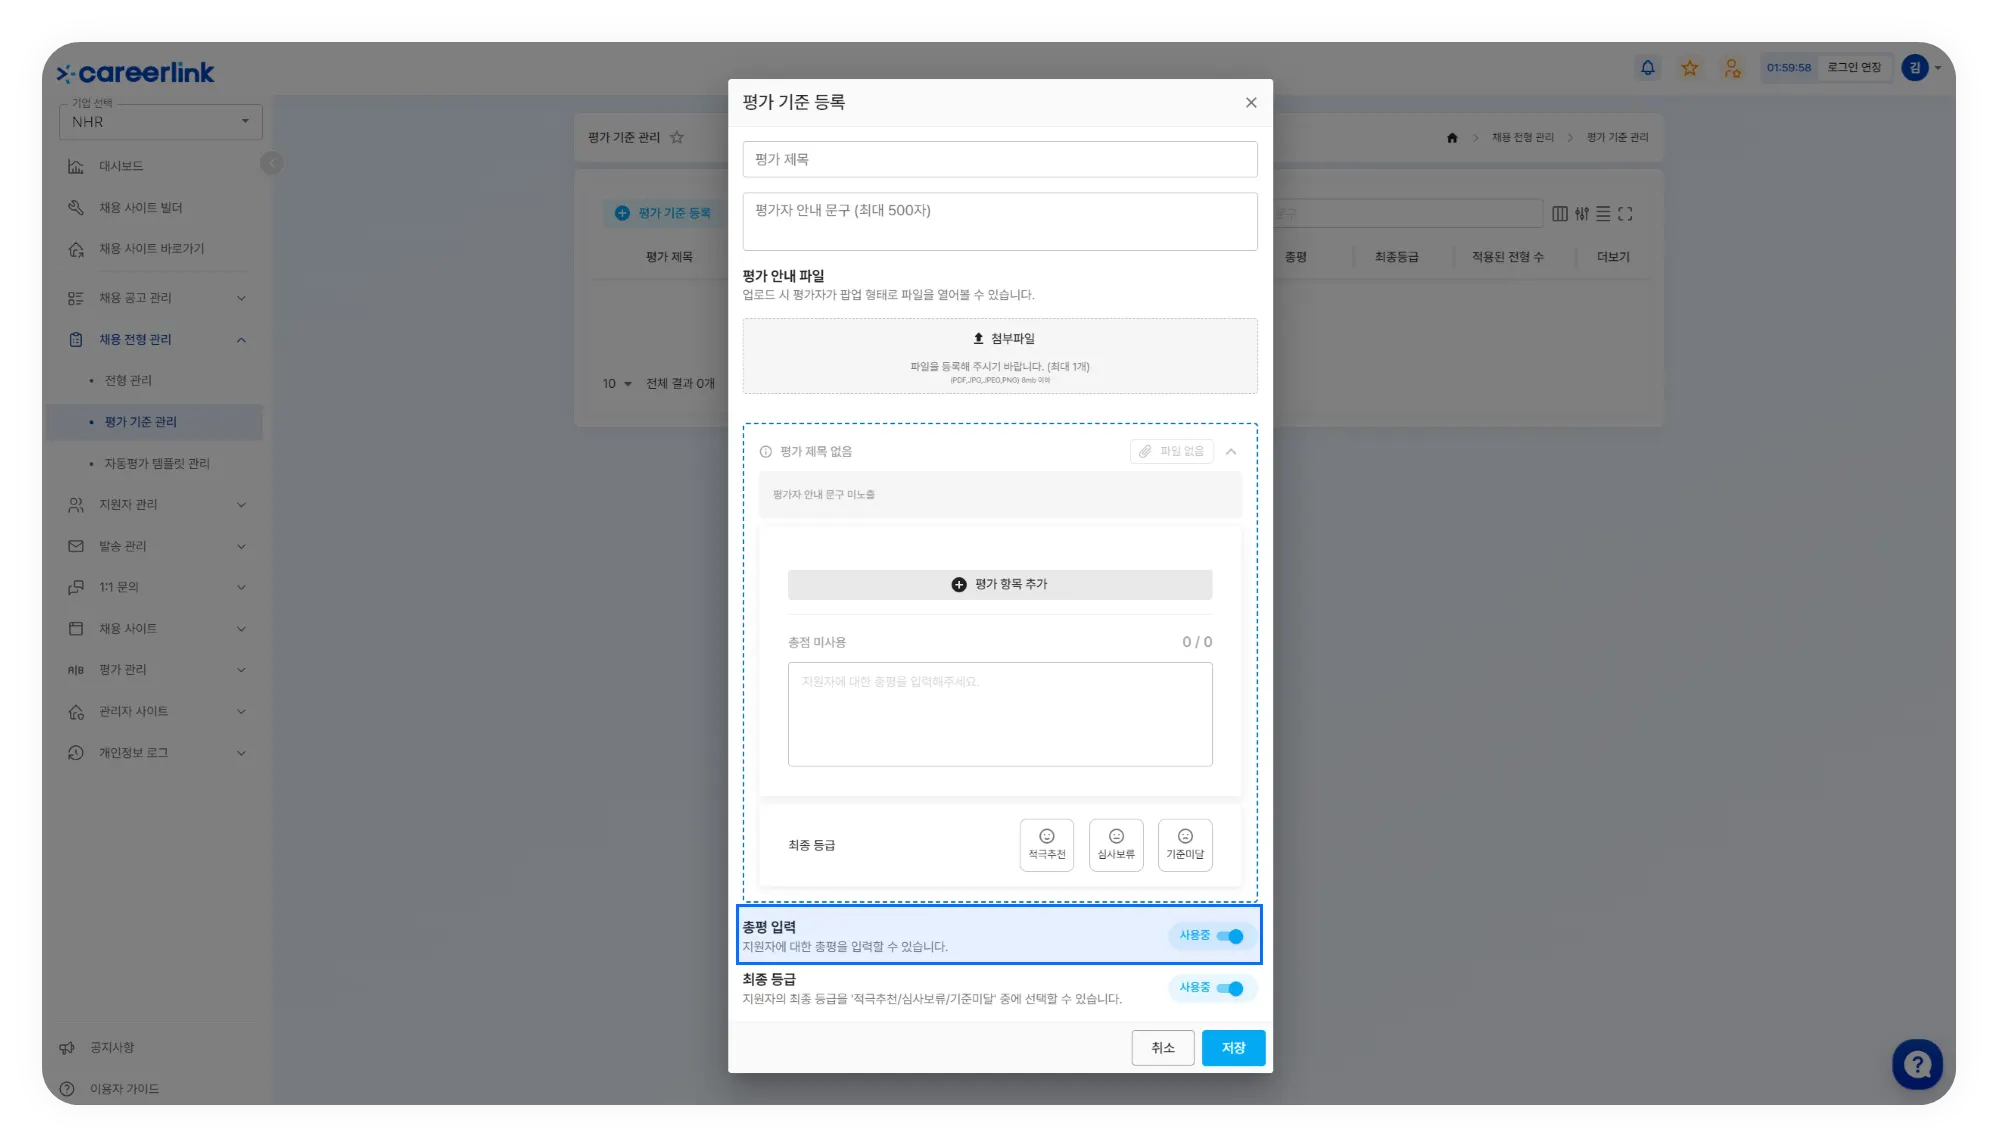1998x1147 pixels.
Task: Click the 평가 항목 추가 button
Action: click(999, 584)
